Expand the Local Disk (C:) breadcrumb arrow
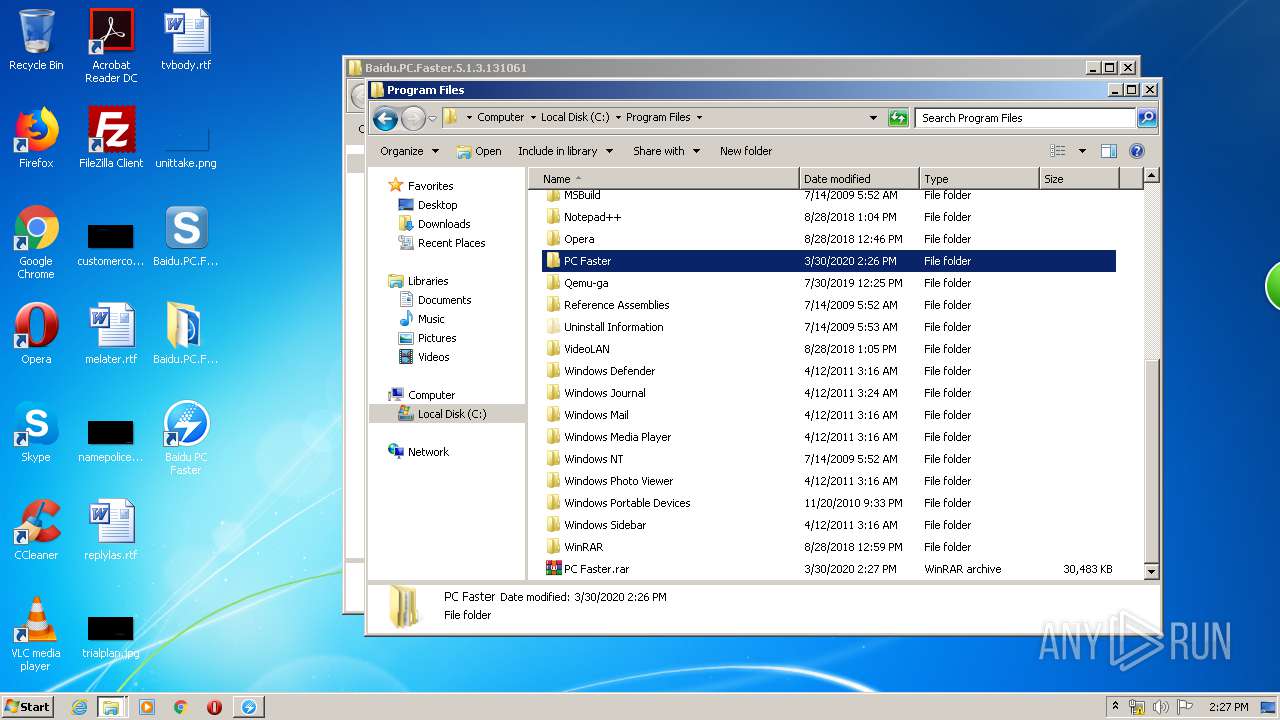 (x=618, y=118)
